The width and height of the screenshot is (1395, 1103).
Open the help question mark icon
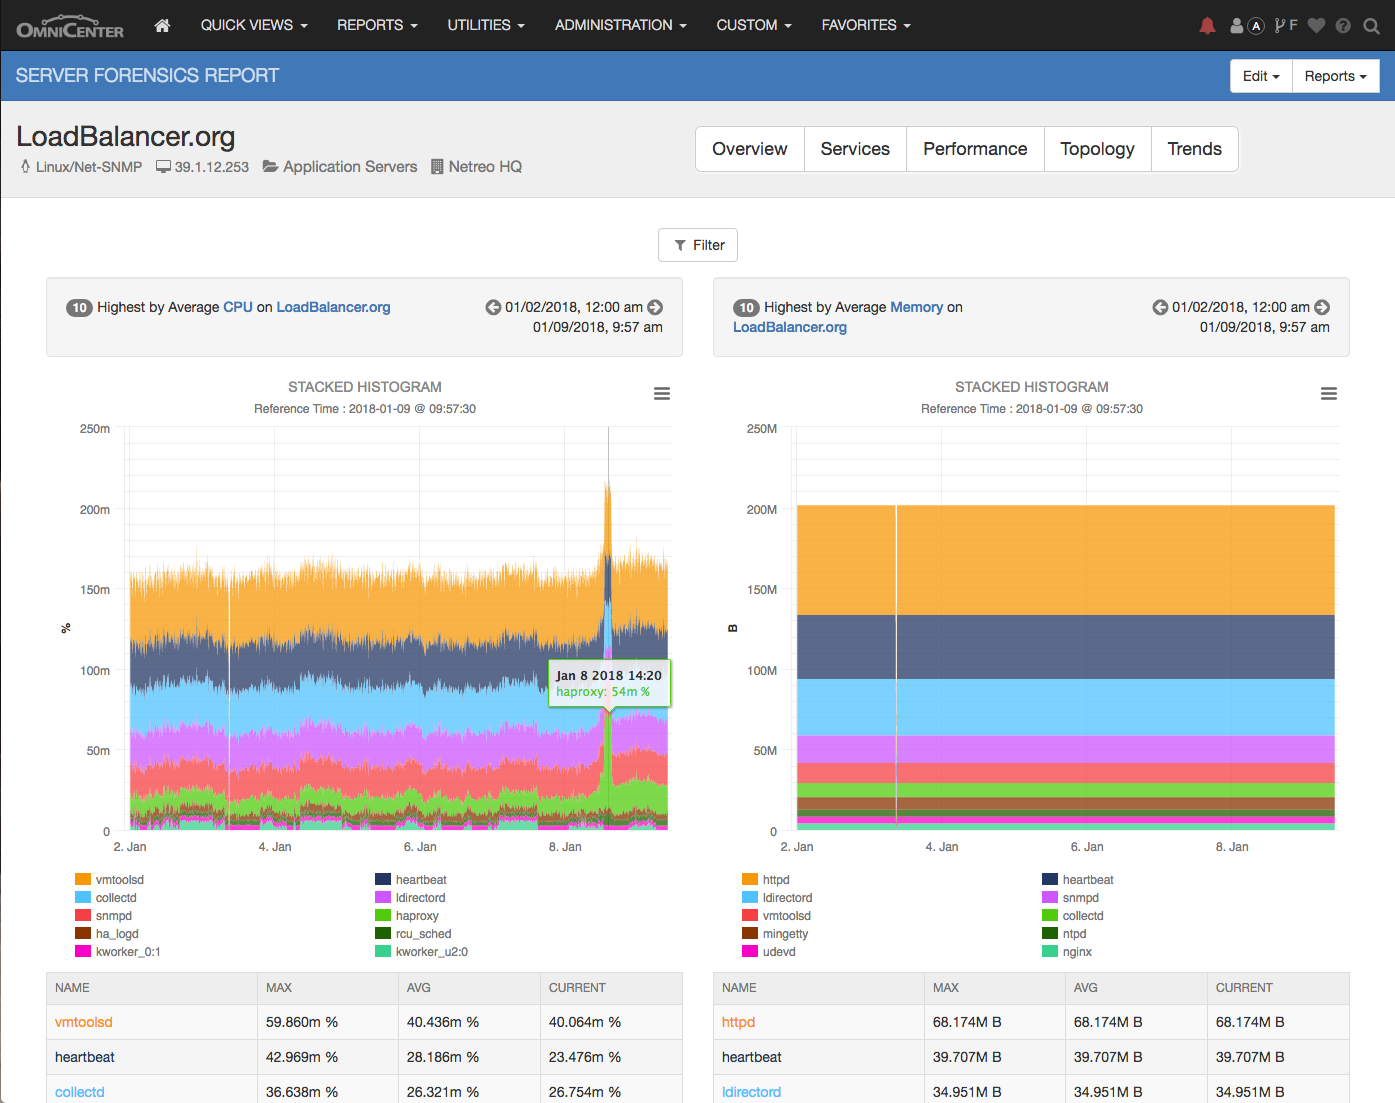tap(1343, 26)
